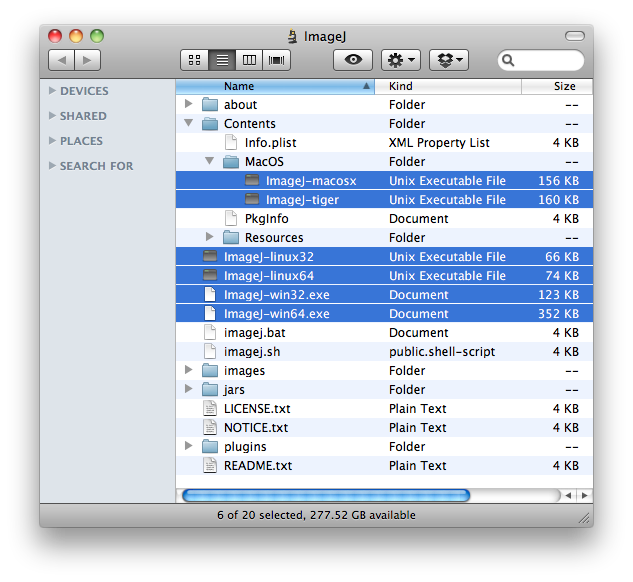Switch to icon view
Screen dimensions: 633x582
pyautogui.click(x=195, y=60)
